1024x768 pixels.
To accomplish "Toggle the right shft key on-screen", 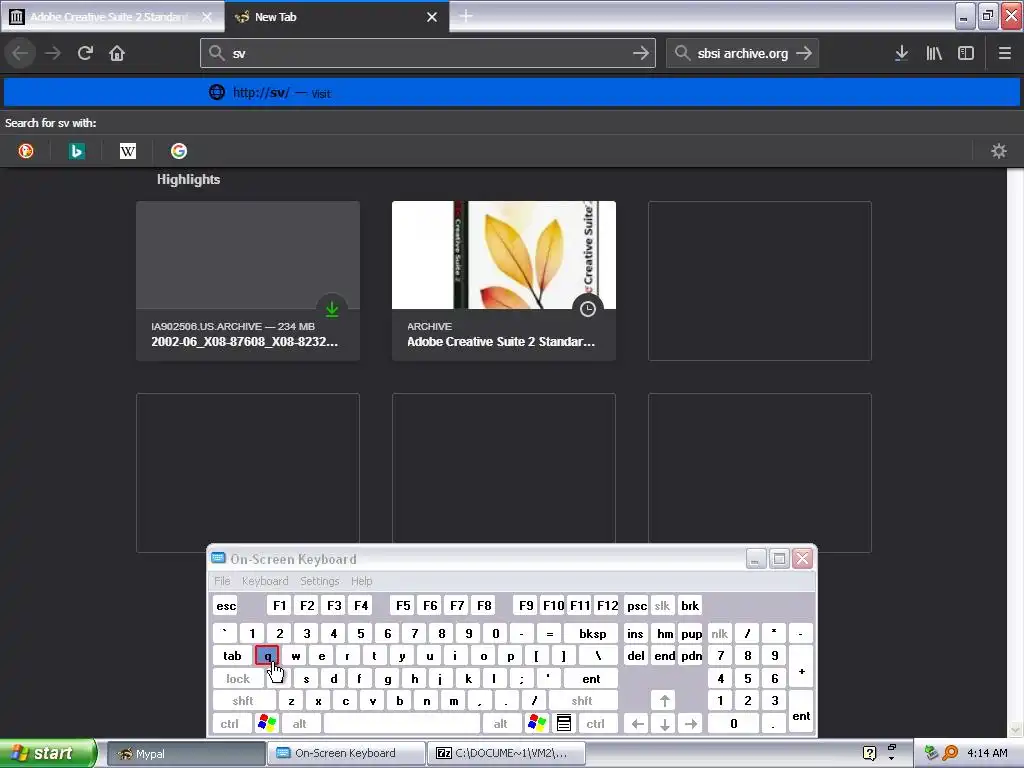I will coord(582,701).
